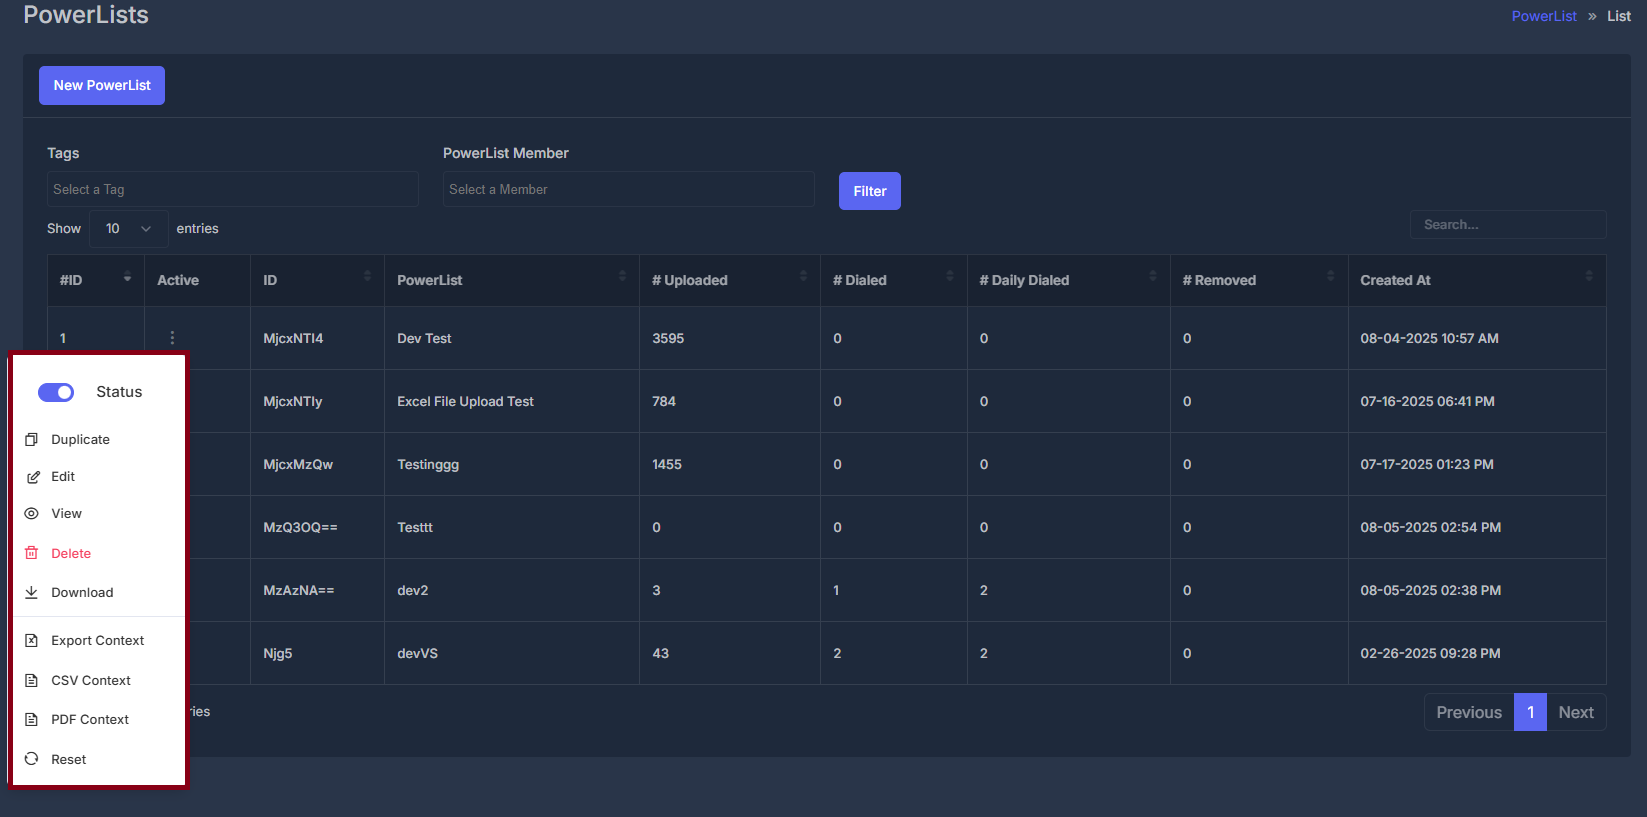
Task: Choose Download from the context menu
Action: tap(82, 592)
